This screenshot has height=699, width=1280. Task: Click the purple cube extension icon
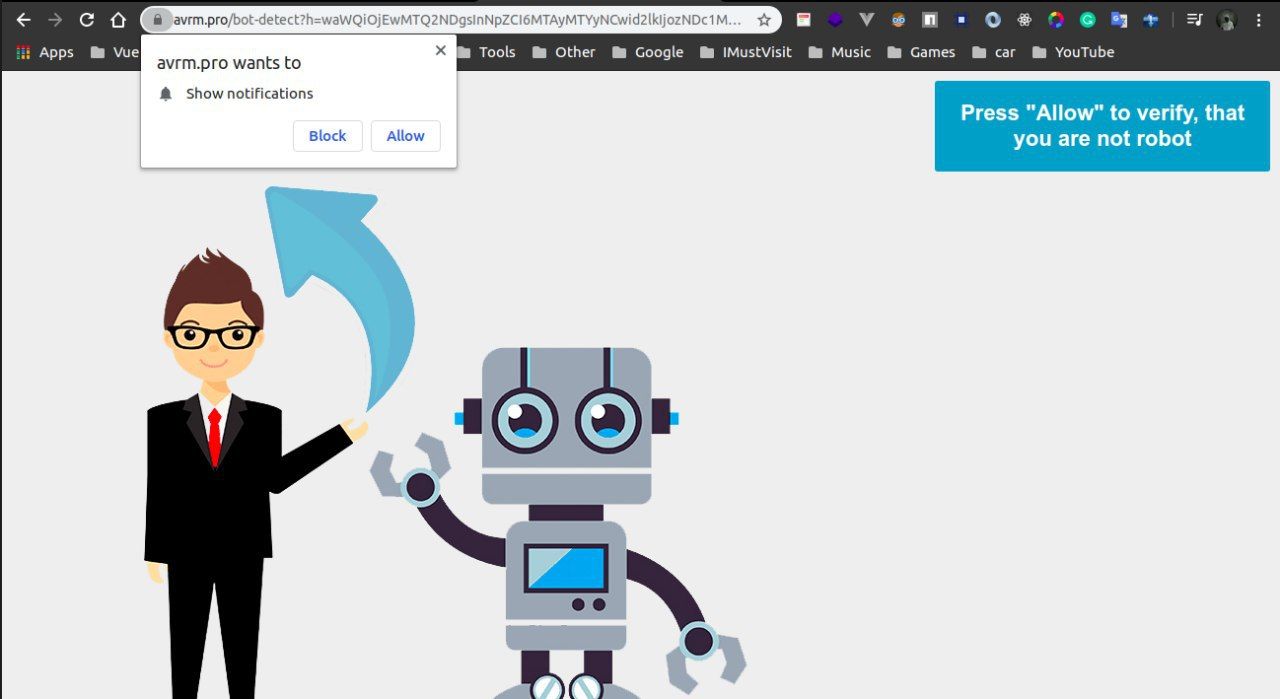point(834,19)
